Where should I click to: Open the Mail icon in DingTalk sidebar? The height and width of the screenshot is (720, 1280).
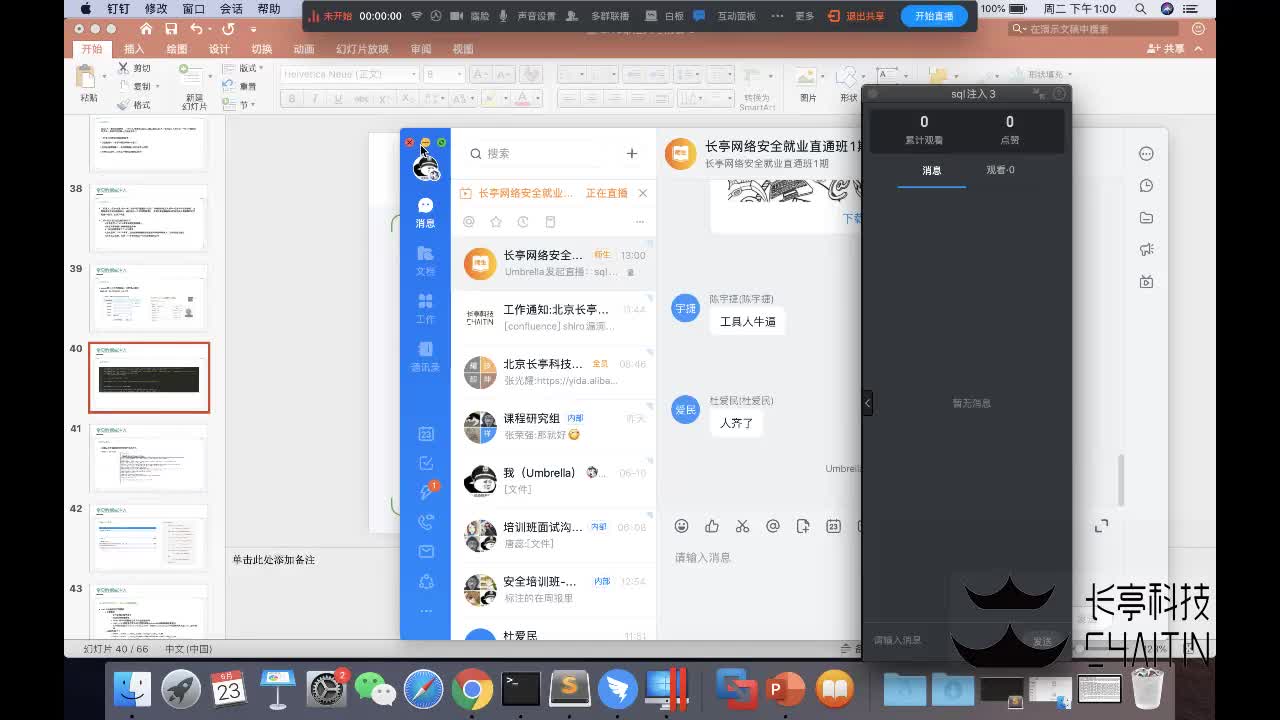tap(426, 551)
